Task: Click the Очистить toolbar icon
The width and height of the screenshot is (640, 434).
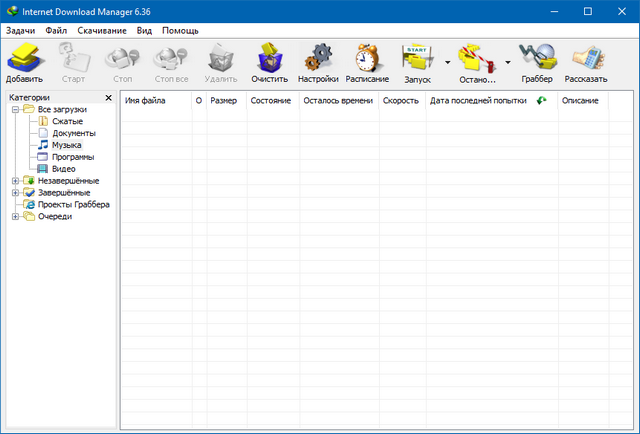Action: coord(269,62)
